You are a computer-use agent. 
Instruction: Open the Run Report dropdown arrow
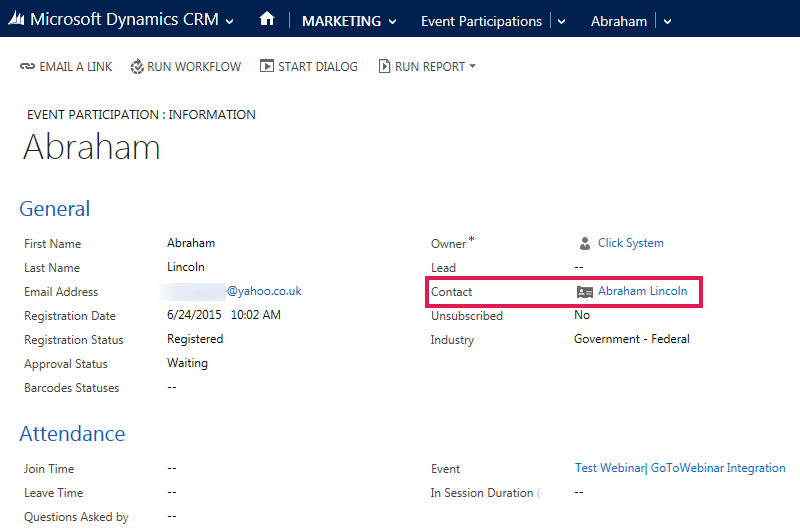tap(473, 67)
